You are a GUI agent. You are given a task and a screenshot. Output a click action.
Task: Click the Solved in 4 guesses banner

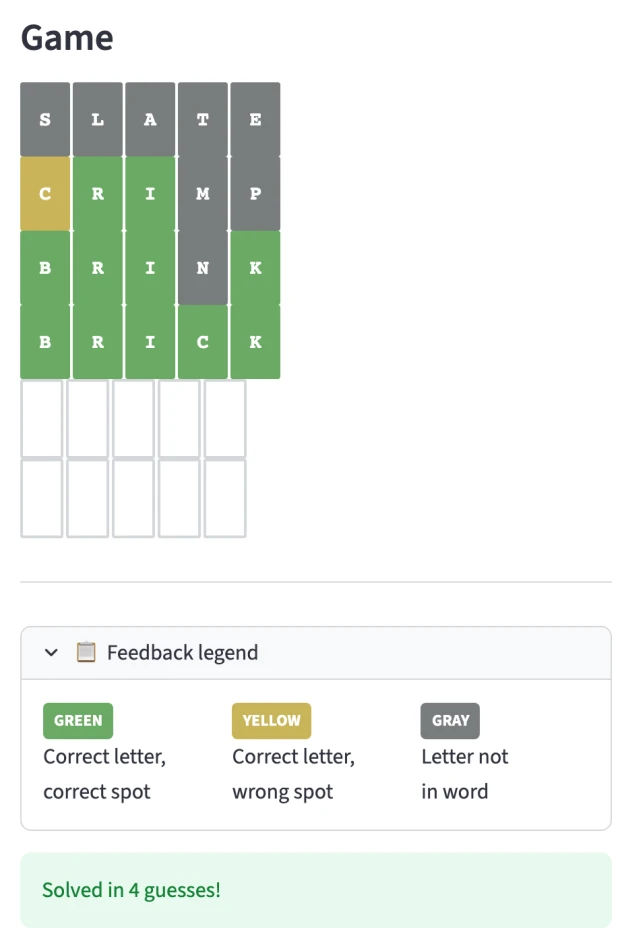[x=315, y=890]
